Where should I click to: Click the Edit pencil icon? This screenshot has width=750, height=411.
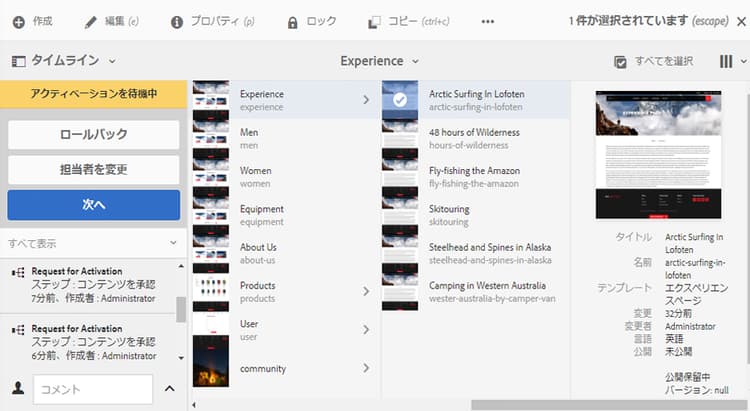(90, 22)
